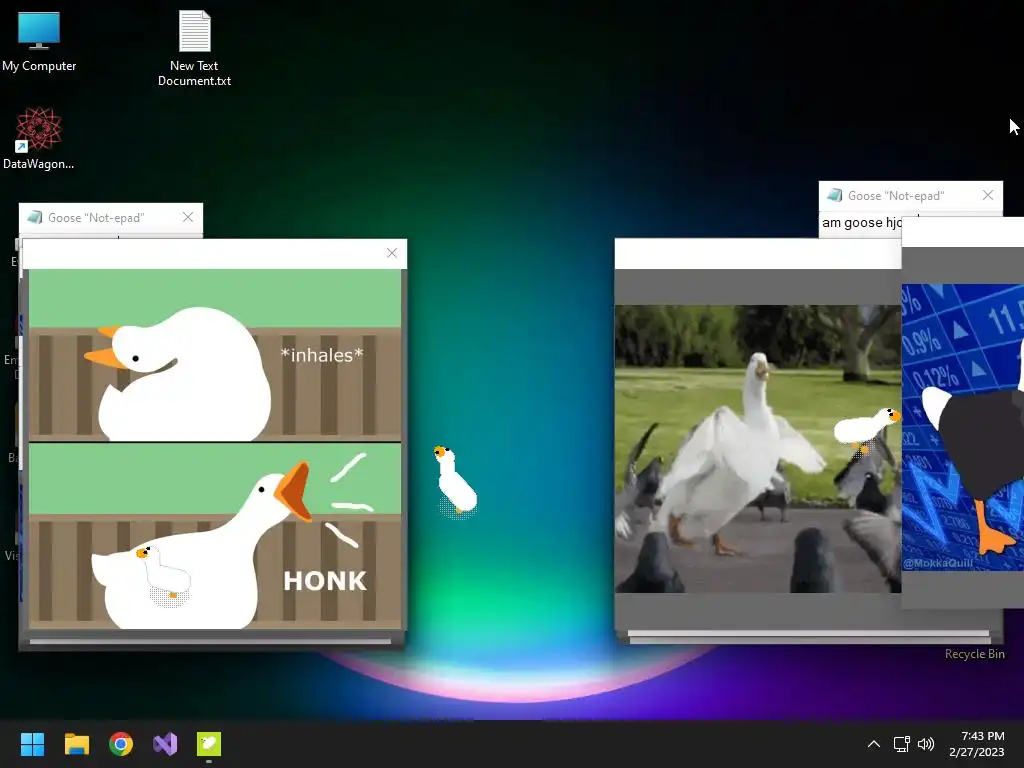Image resolution: width=1024 pixels, height=768 pixels.
Task: Click the Desktop Goose taskbar icon
Action: pos(209,744)
